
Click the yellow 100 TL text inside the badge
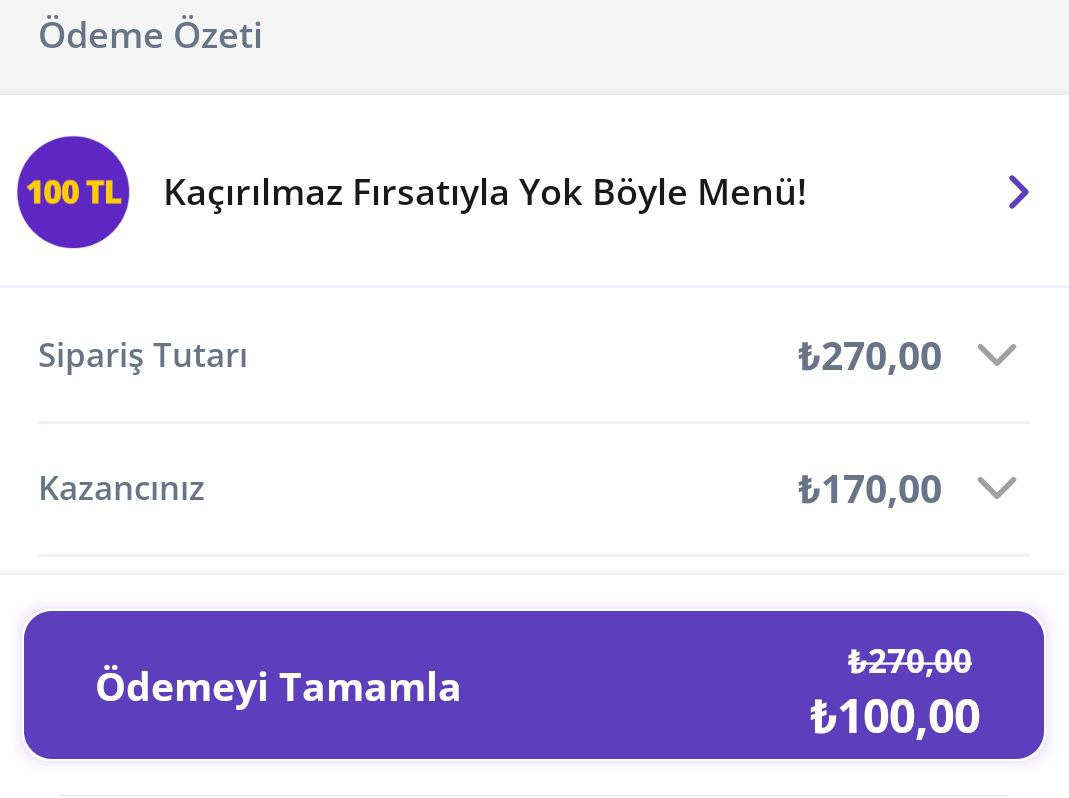(x=74, y=192)
